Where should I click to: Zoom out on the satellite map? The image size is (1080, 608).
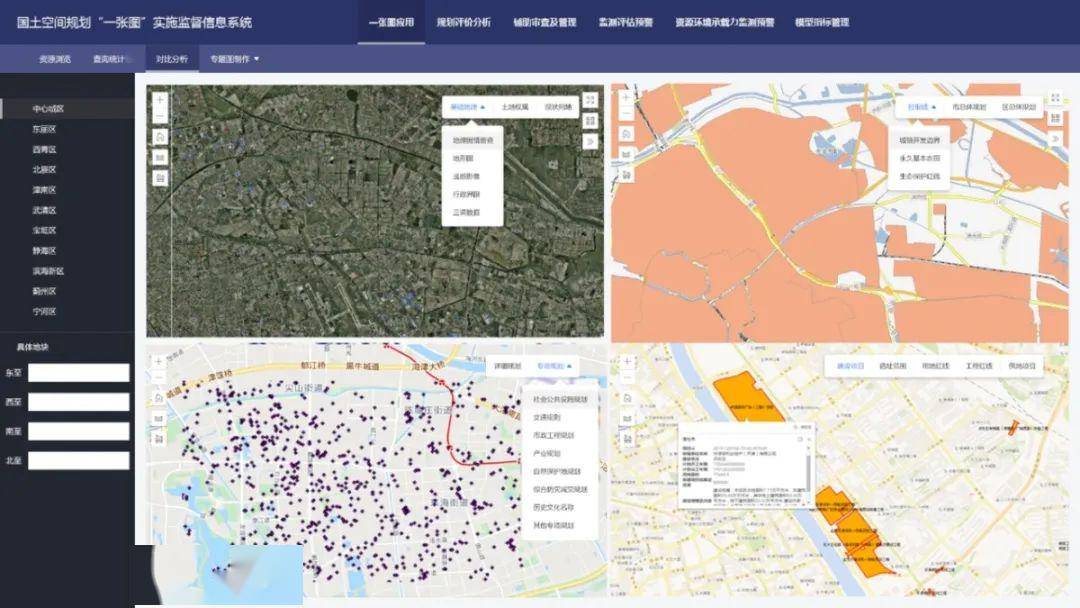pyautogui.click(x=159, y=117)
